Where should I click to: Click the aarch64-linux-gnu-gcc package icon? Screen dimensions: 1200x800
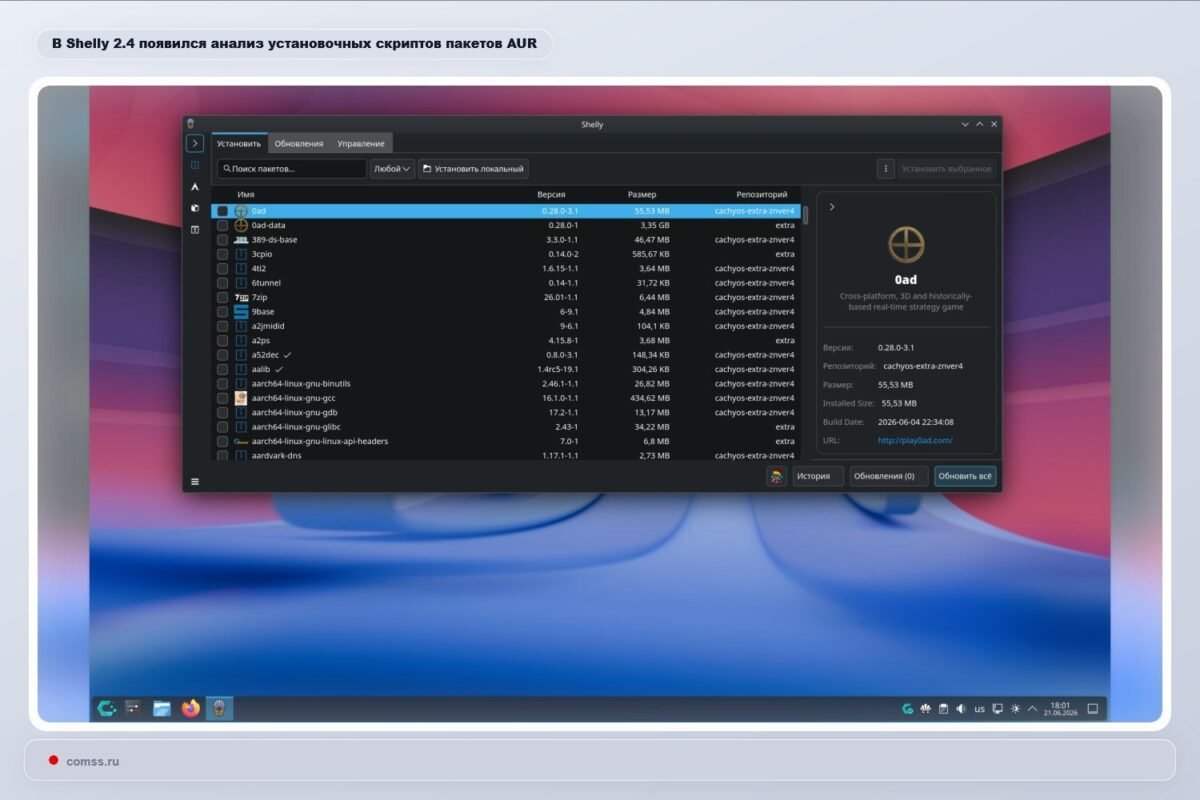(x=241, y=398)
